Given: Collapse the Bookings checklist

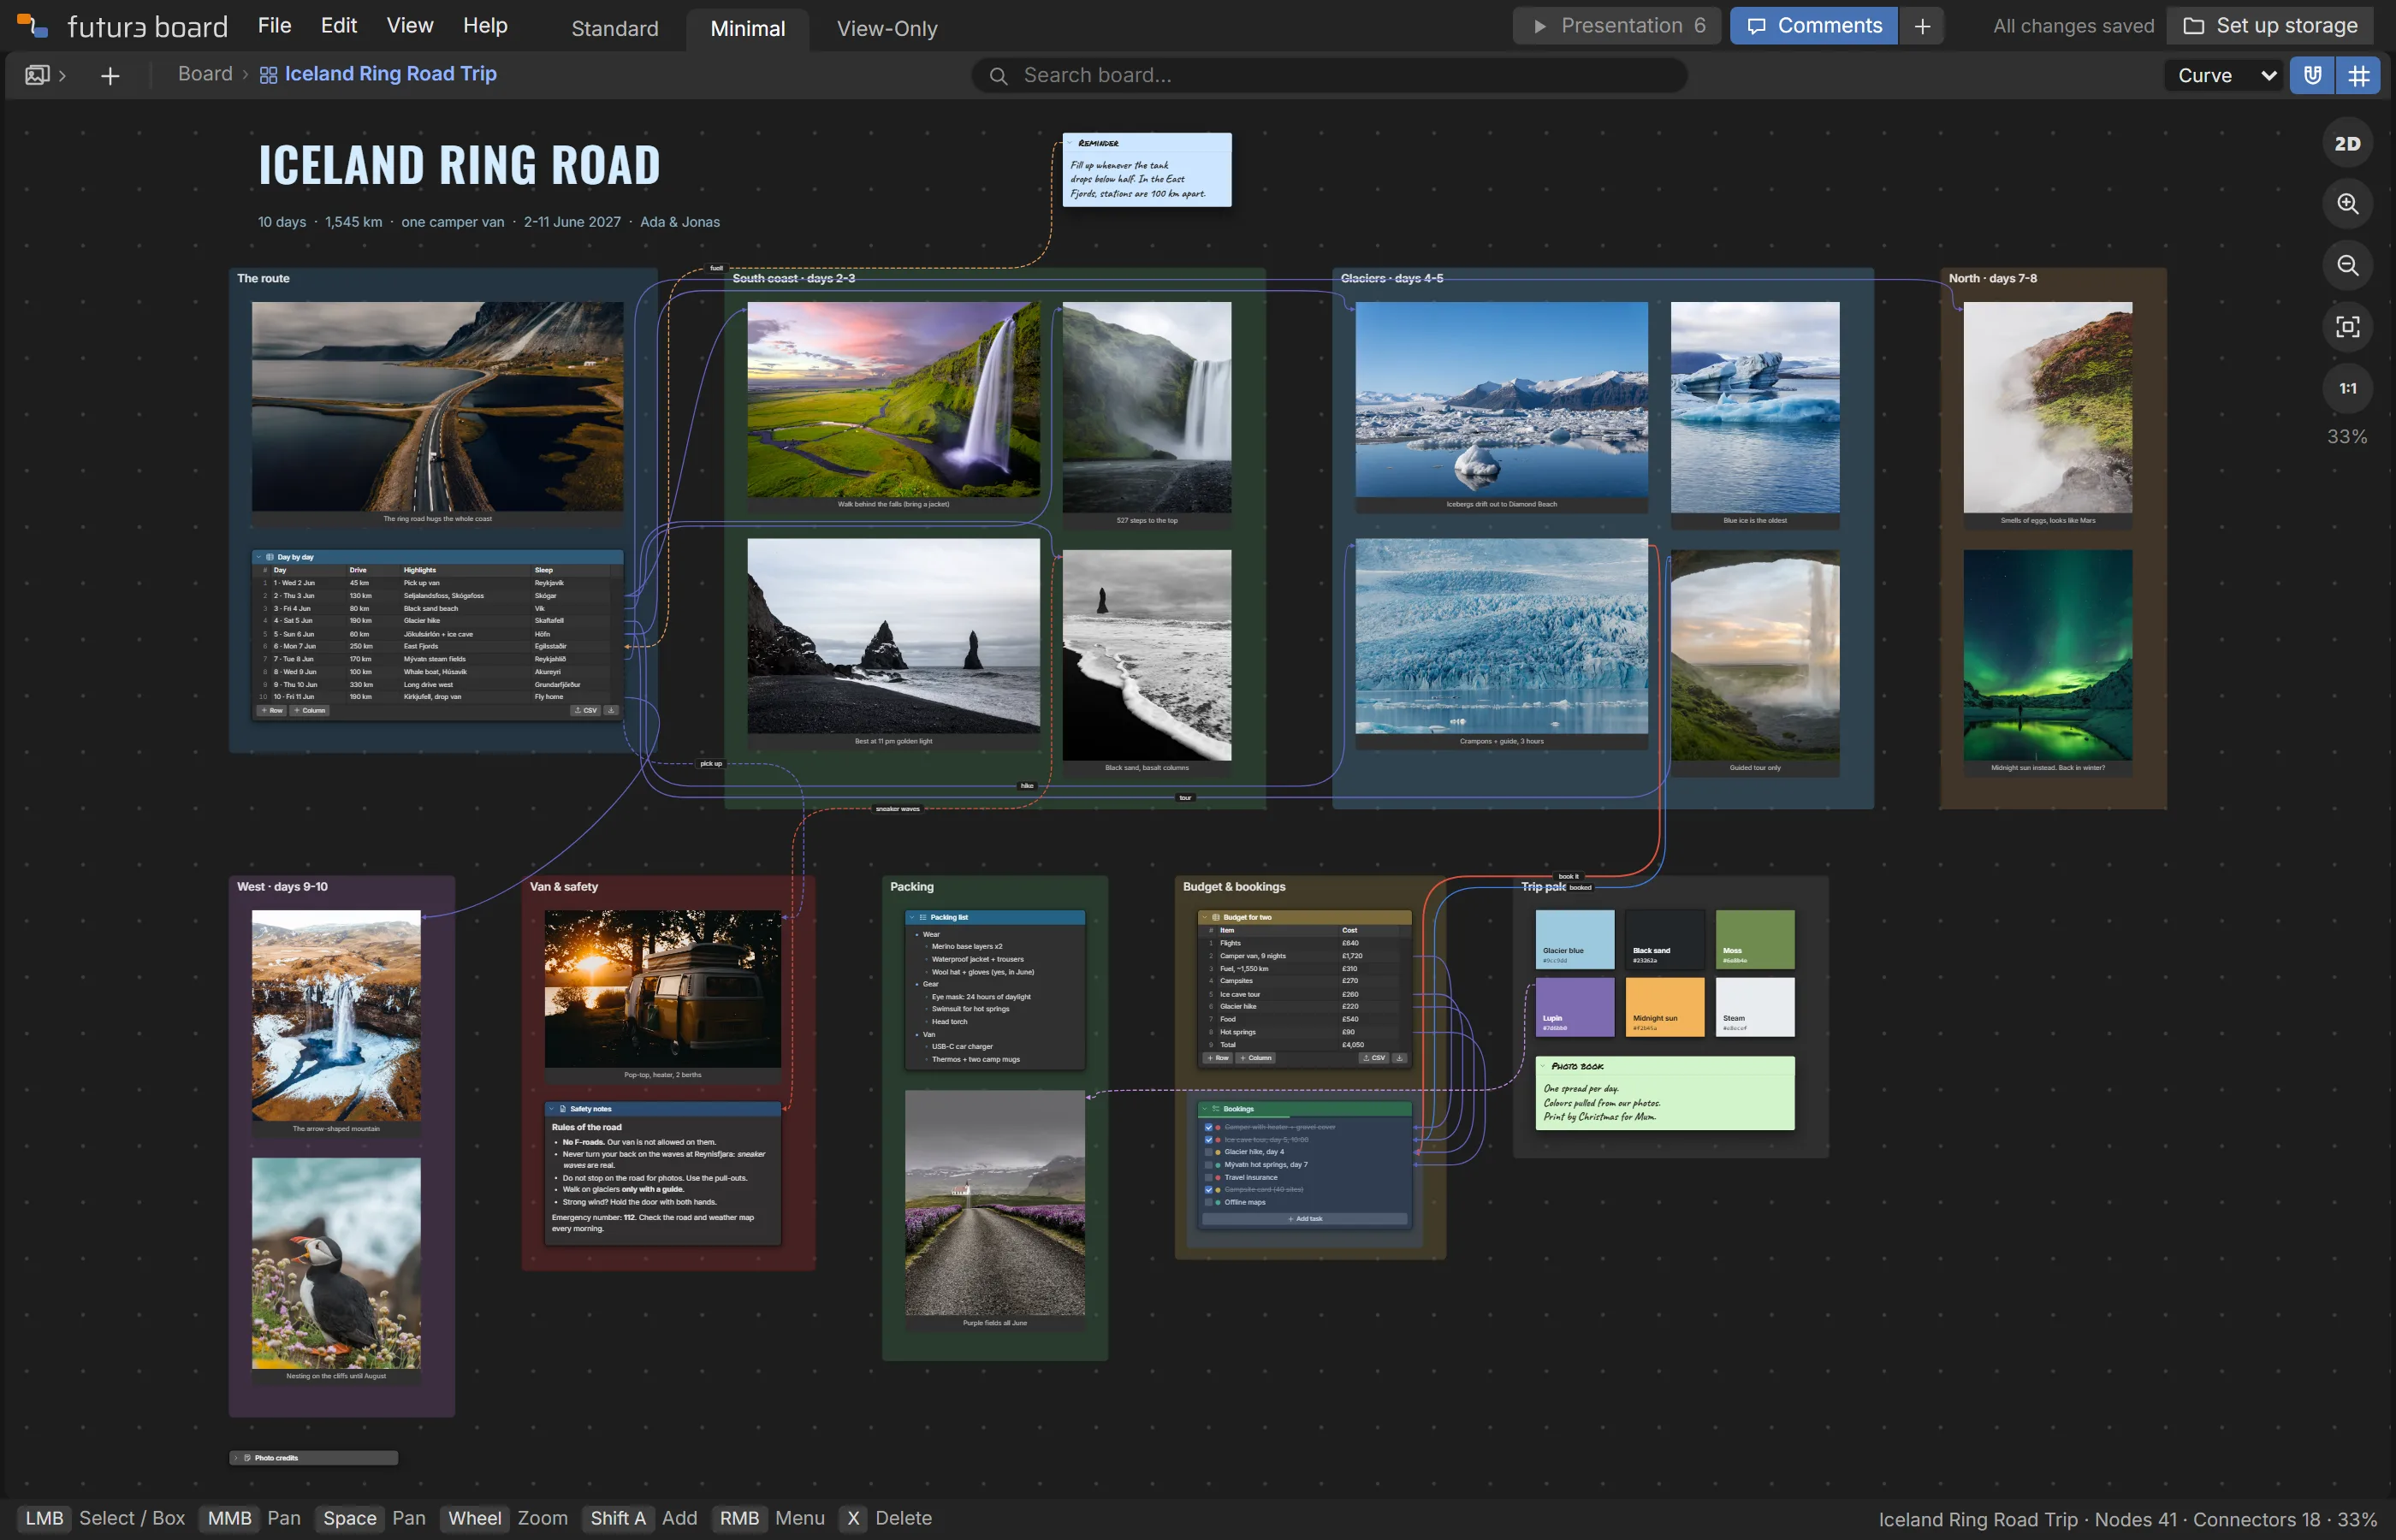Looking at the screenshot, I should click(x=1205, y=1109).
